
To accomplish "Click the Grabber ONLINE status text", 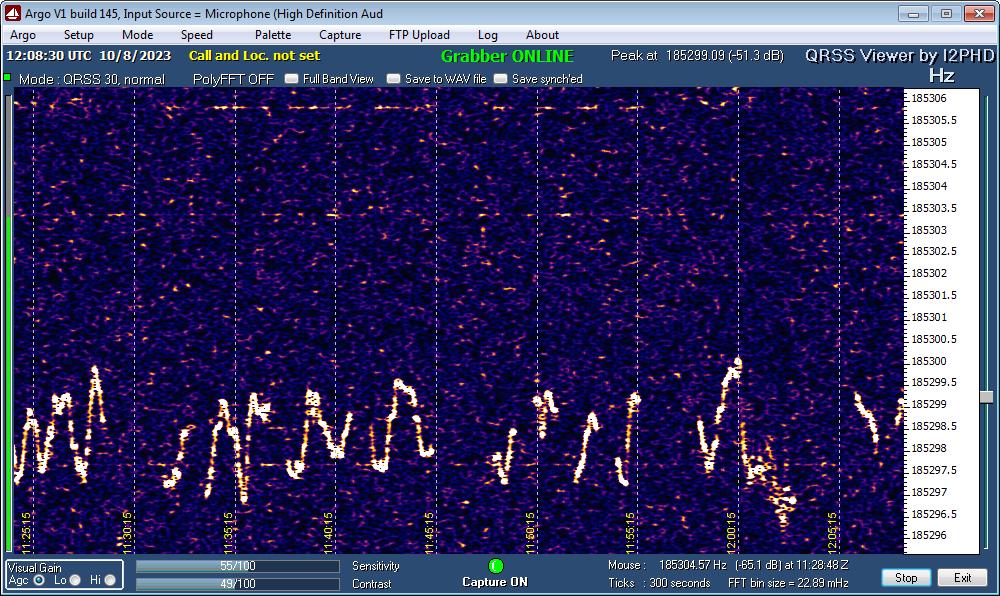I will tap(507, 56).
